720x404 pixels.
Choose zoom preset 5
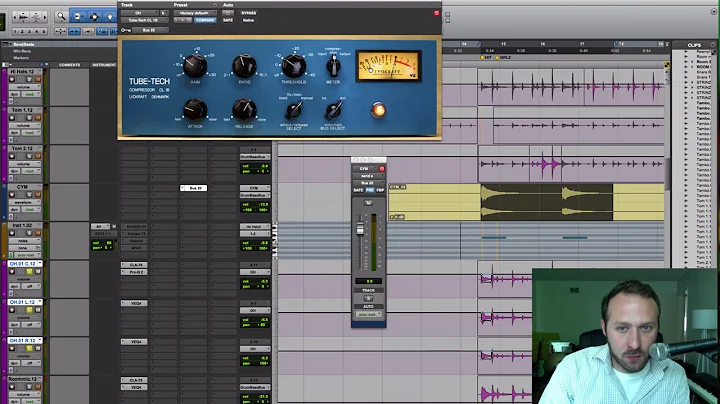point(44,31)
